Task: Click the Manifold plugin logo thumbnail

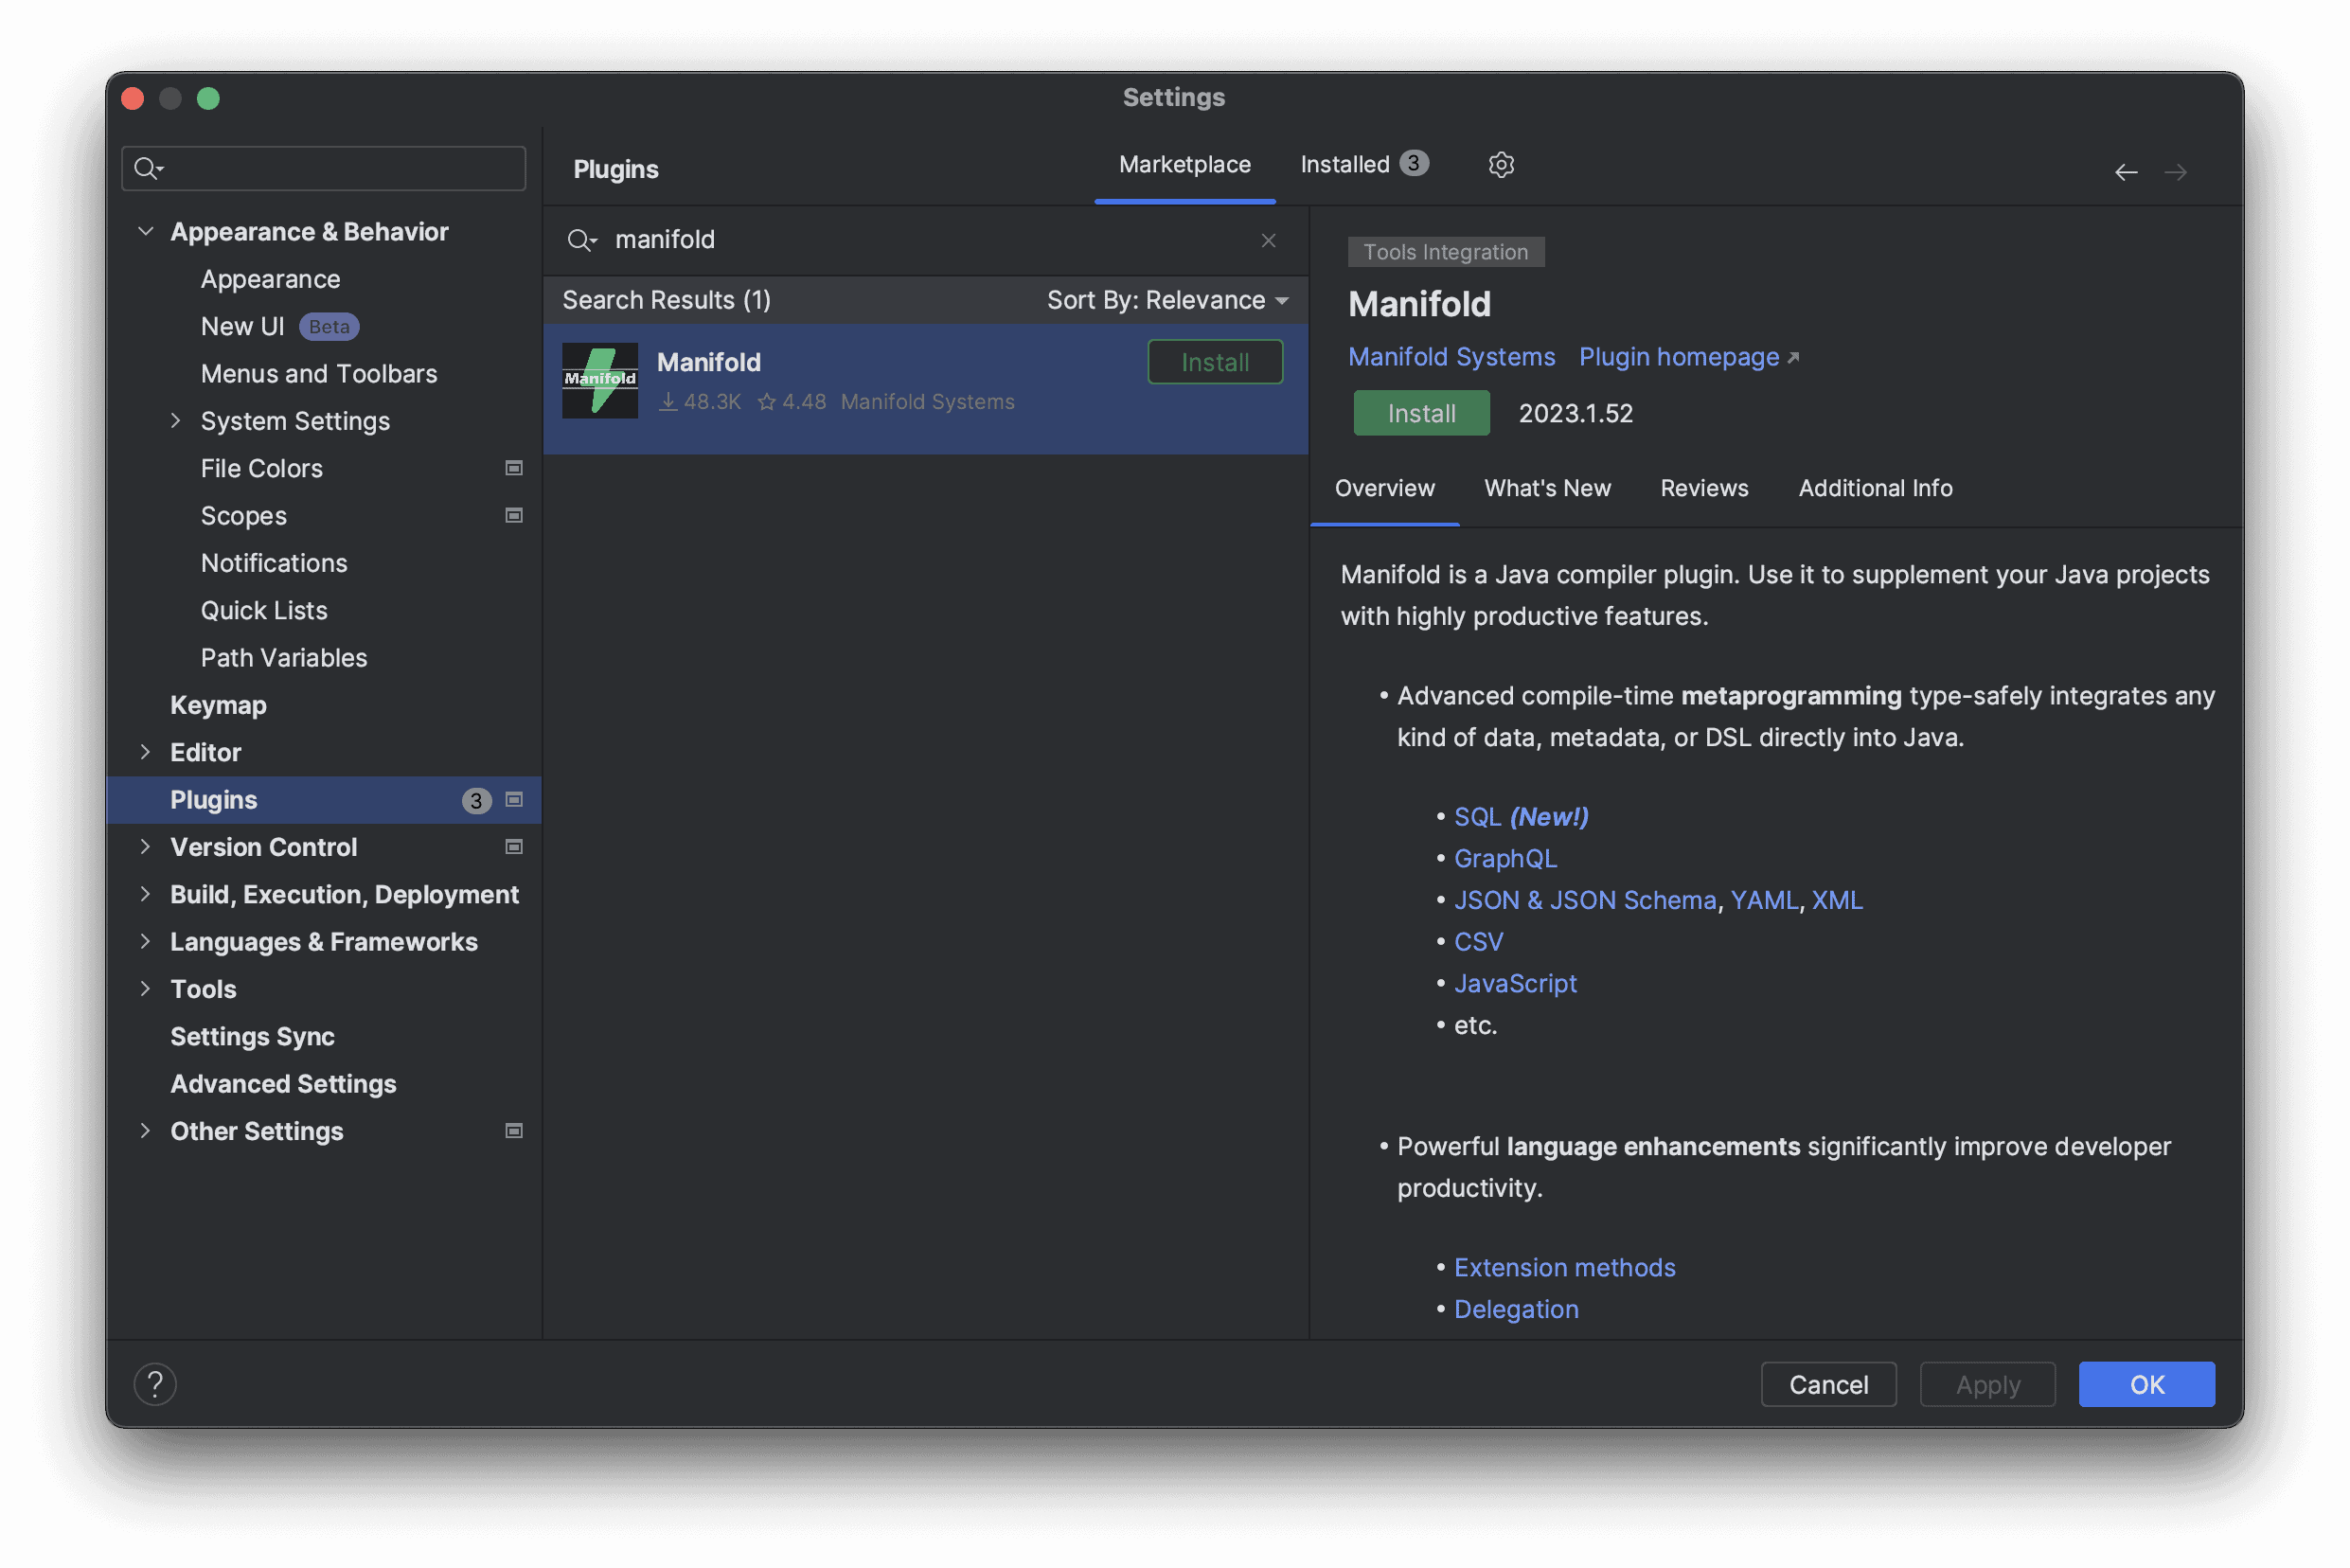Action: (x=600, y=380)
